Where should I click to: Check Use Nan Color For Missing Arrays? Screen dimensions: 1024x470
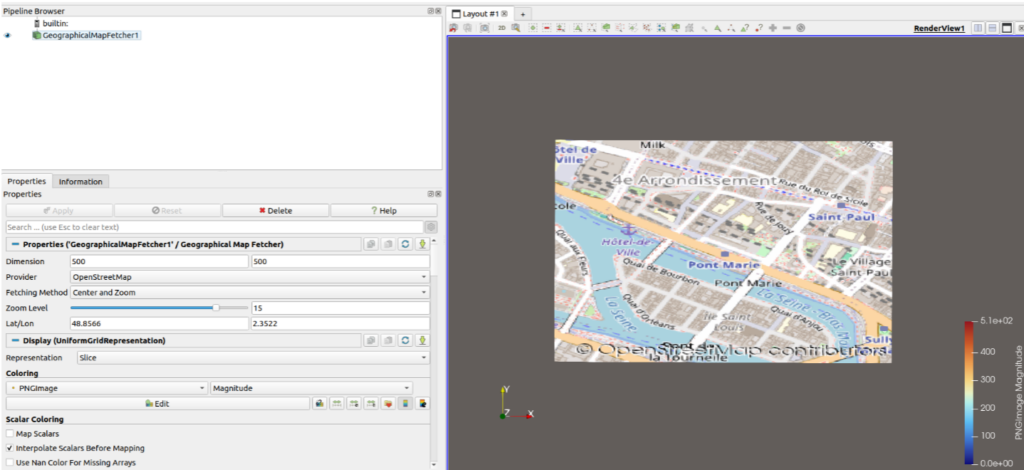click(10, 463)
